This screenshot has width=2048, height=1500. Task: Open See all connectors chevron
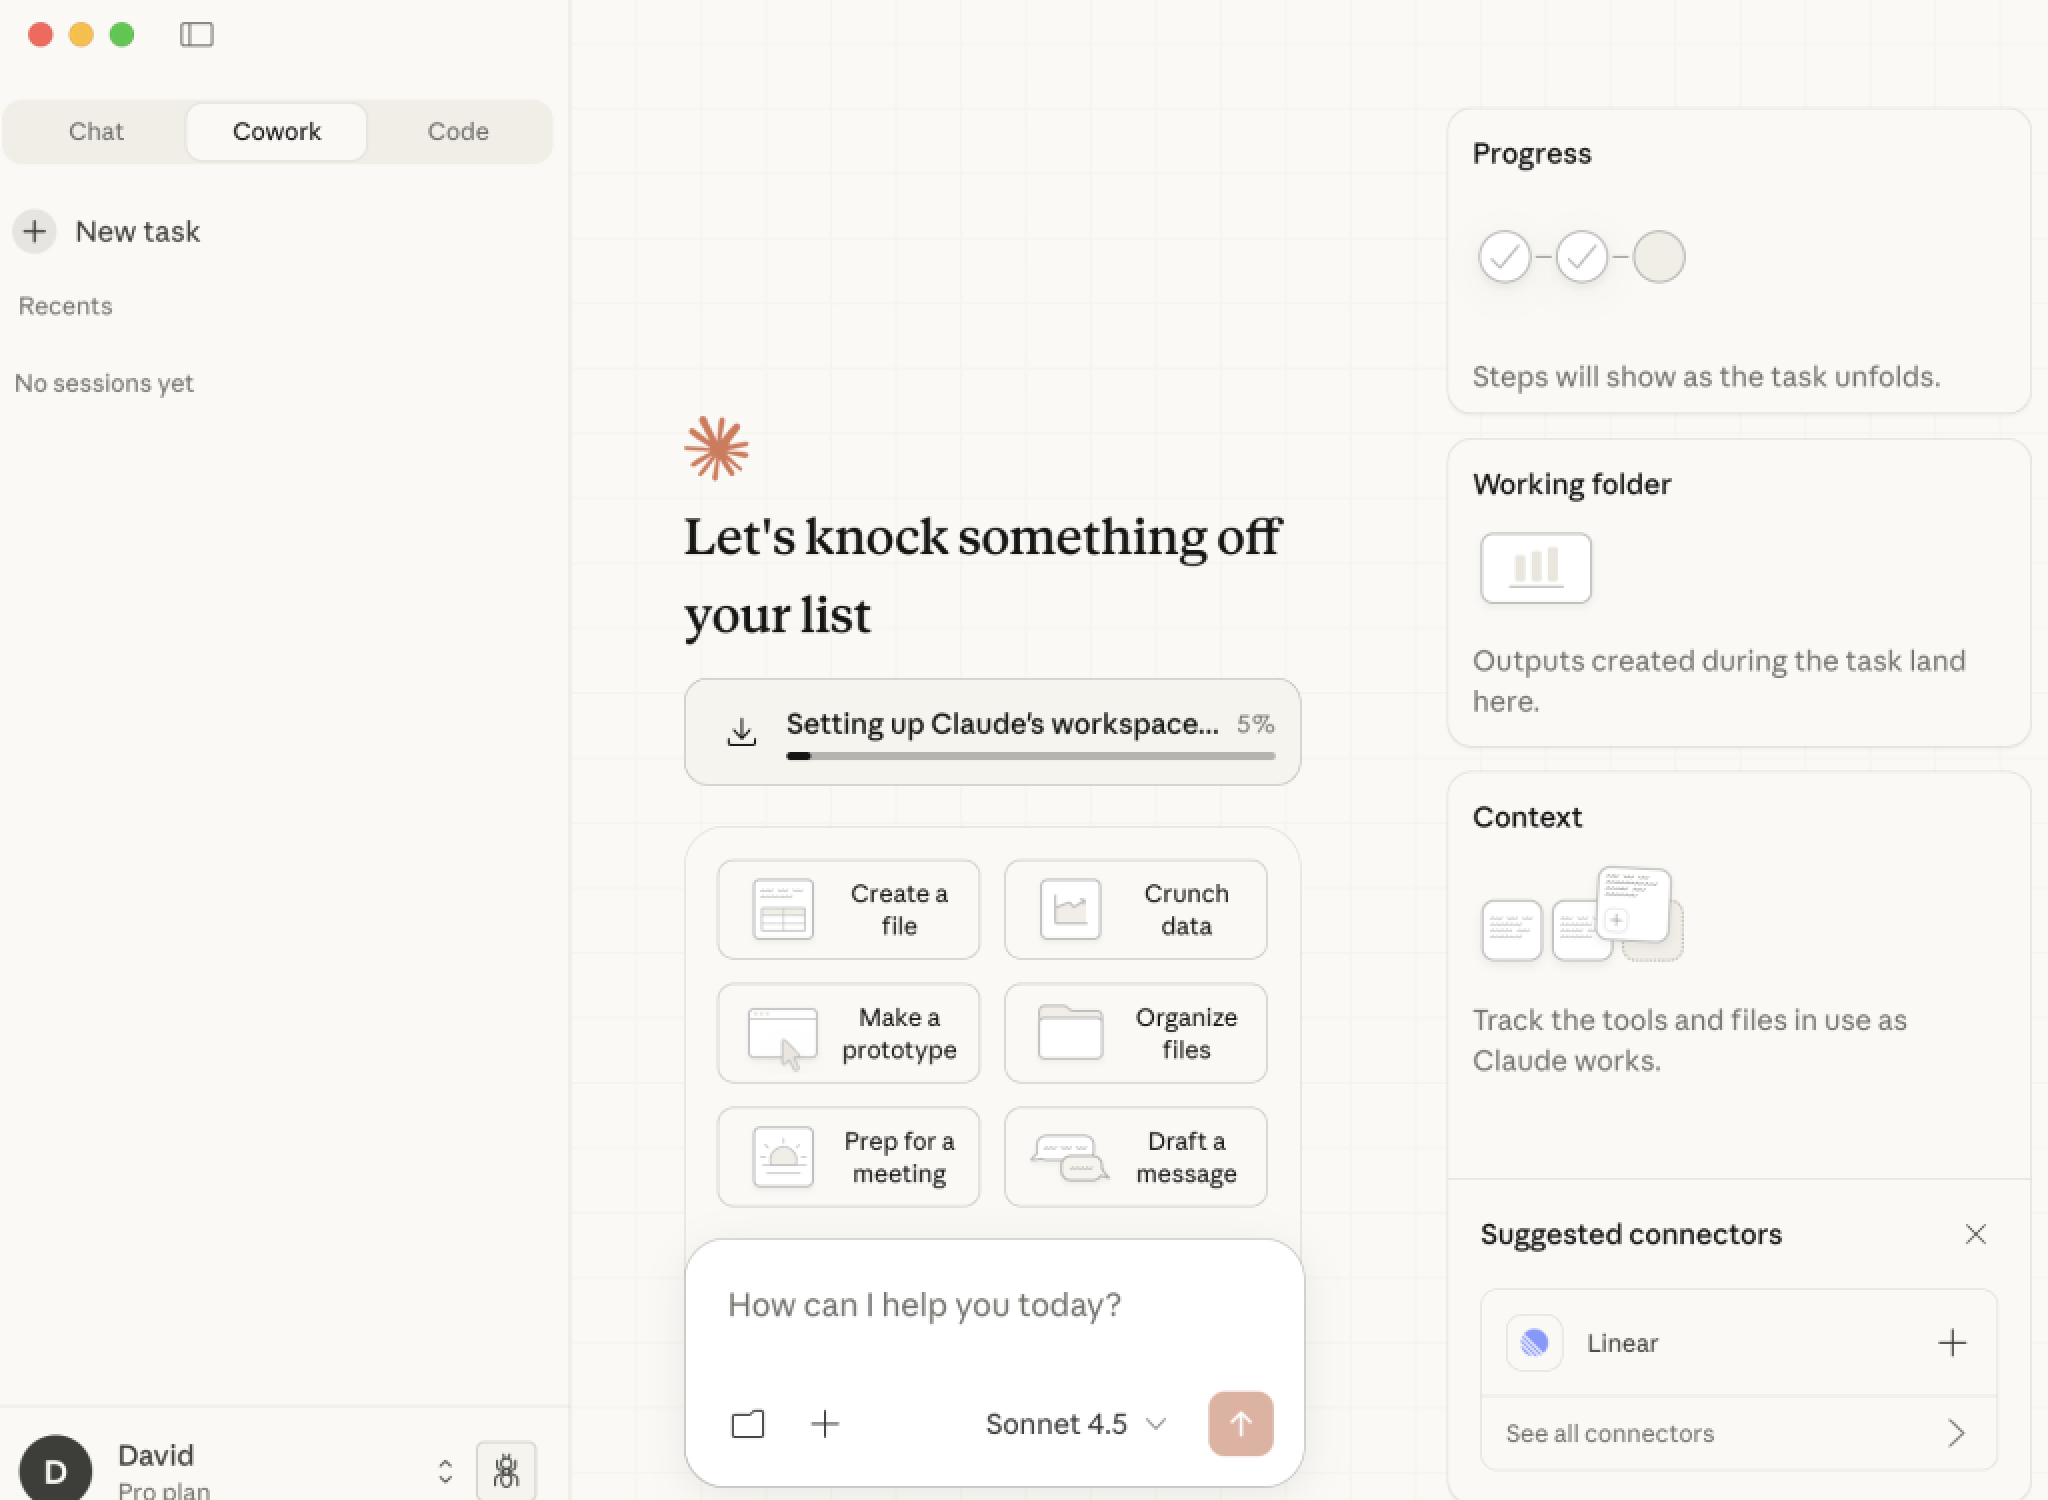tap(1956, 1433)
